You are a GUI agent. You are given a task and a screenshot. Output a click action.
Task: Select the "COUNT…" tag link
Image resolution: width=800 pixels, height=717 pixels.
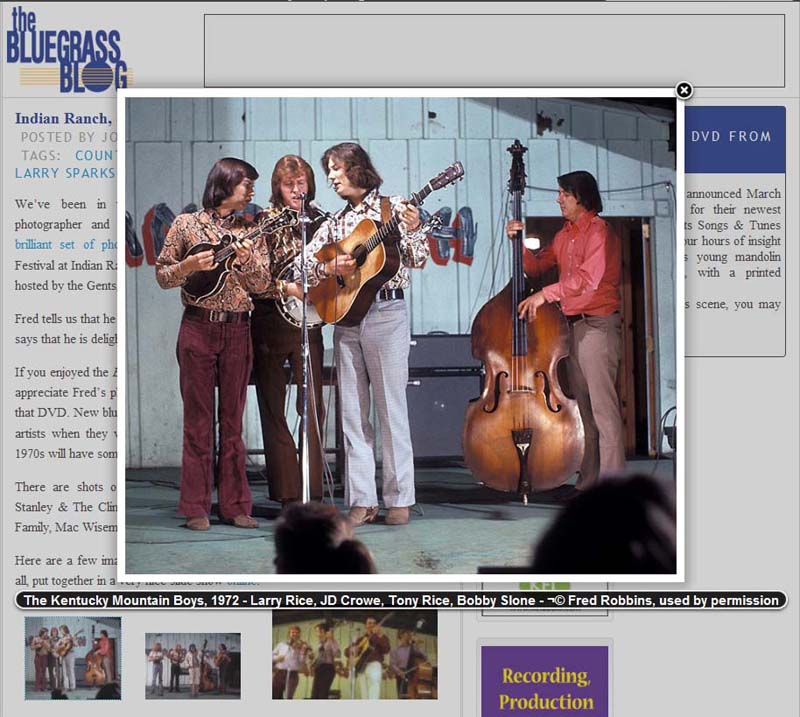(x=96, y=155)
